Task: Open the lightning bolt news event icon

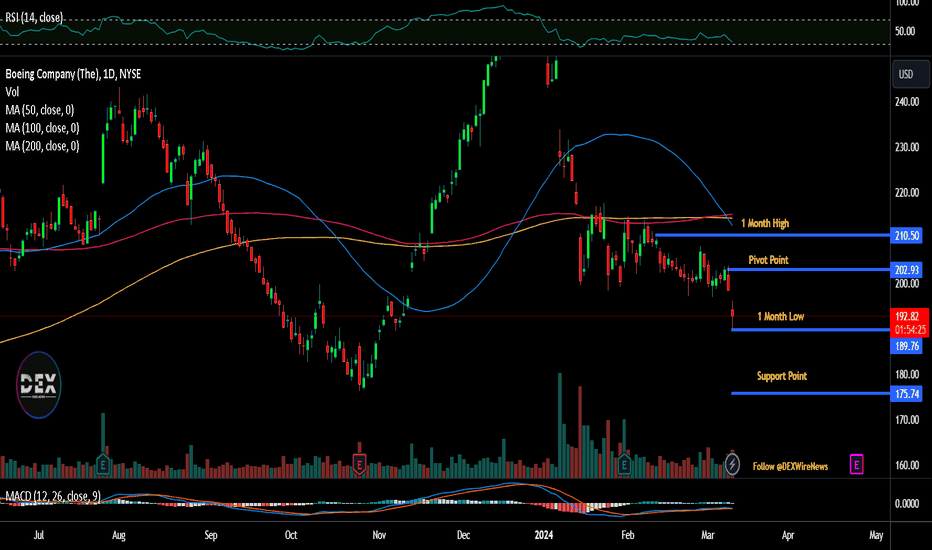Action: [x=732, y=463]
